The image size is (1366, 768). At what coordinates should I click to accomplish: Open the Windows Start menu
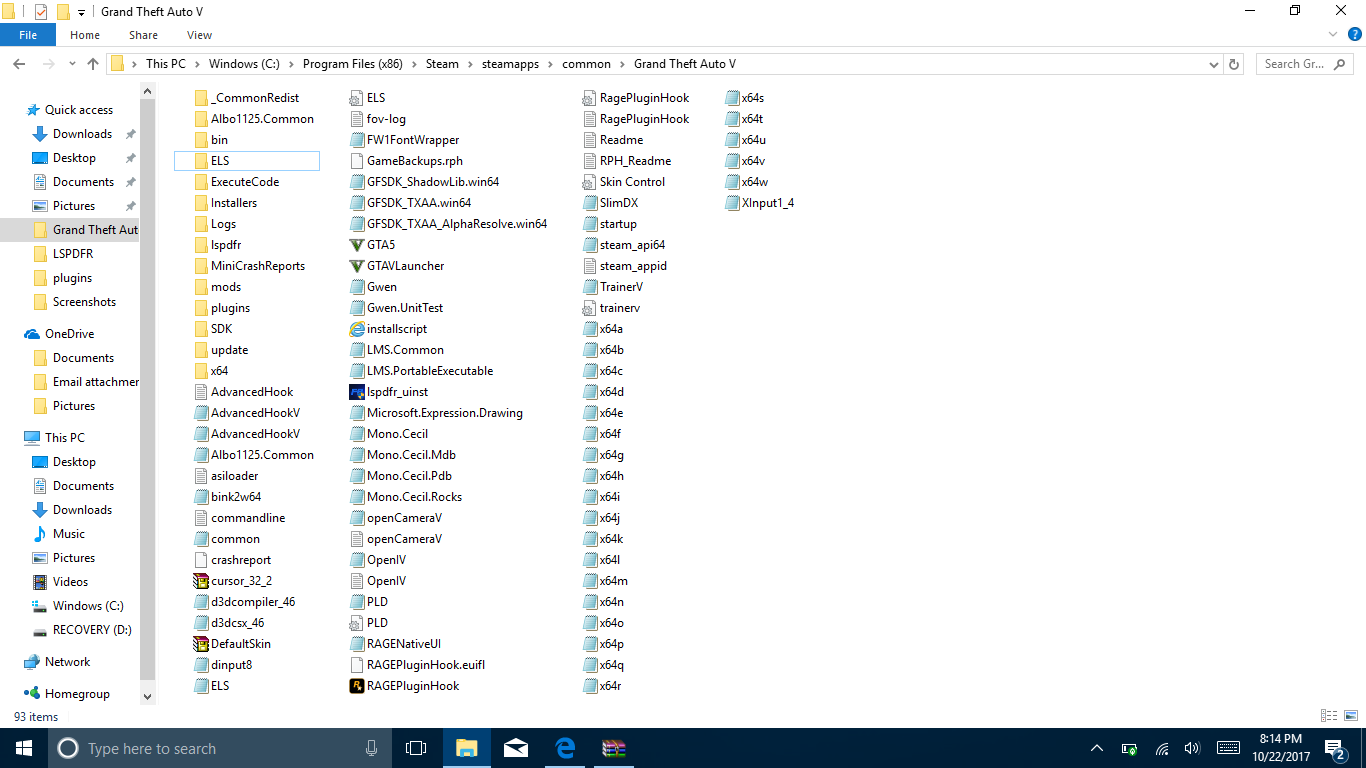click(24, 748)
